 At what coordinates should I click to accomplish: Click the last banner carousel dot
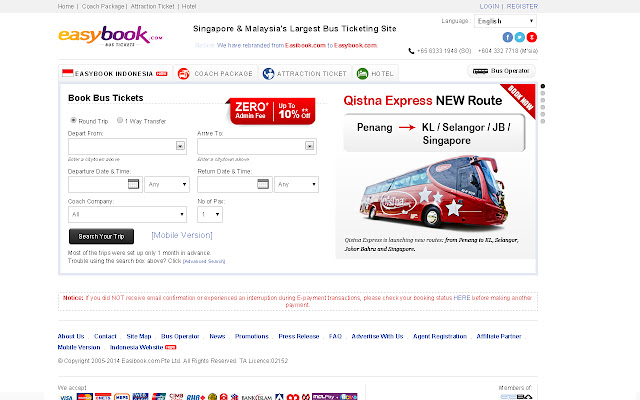(542, 121)
